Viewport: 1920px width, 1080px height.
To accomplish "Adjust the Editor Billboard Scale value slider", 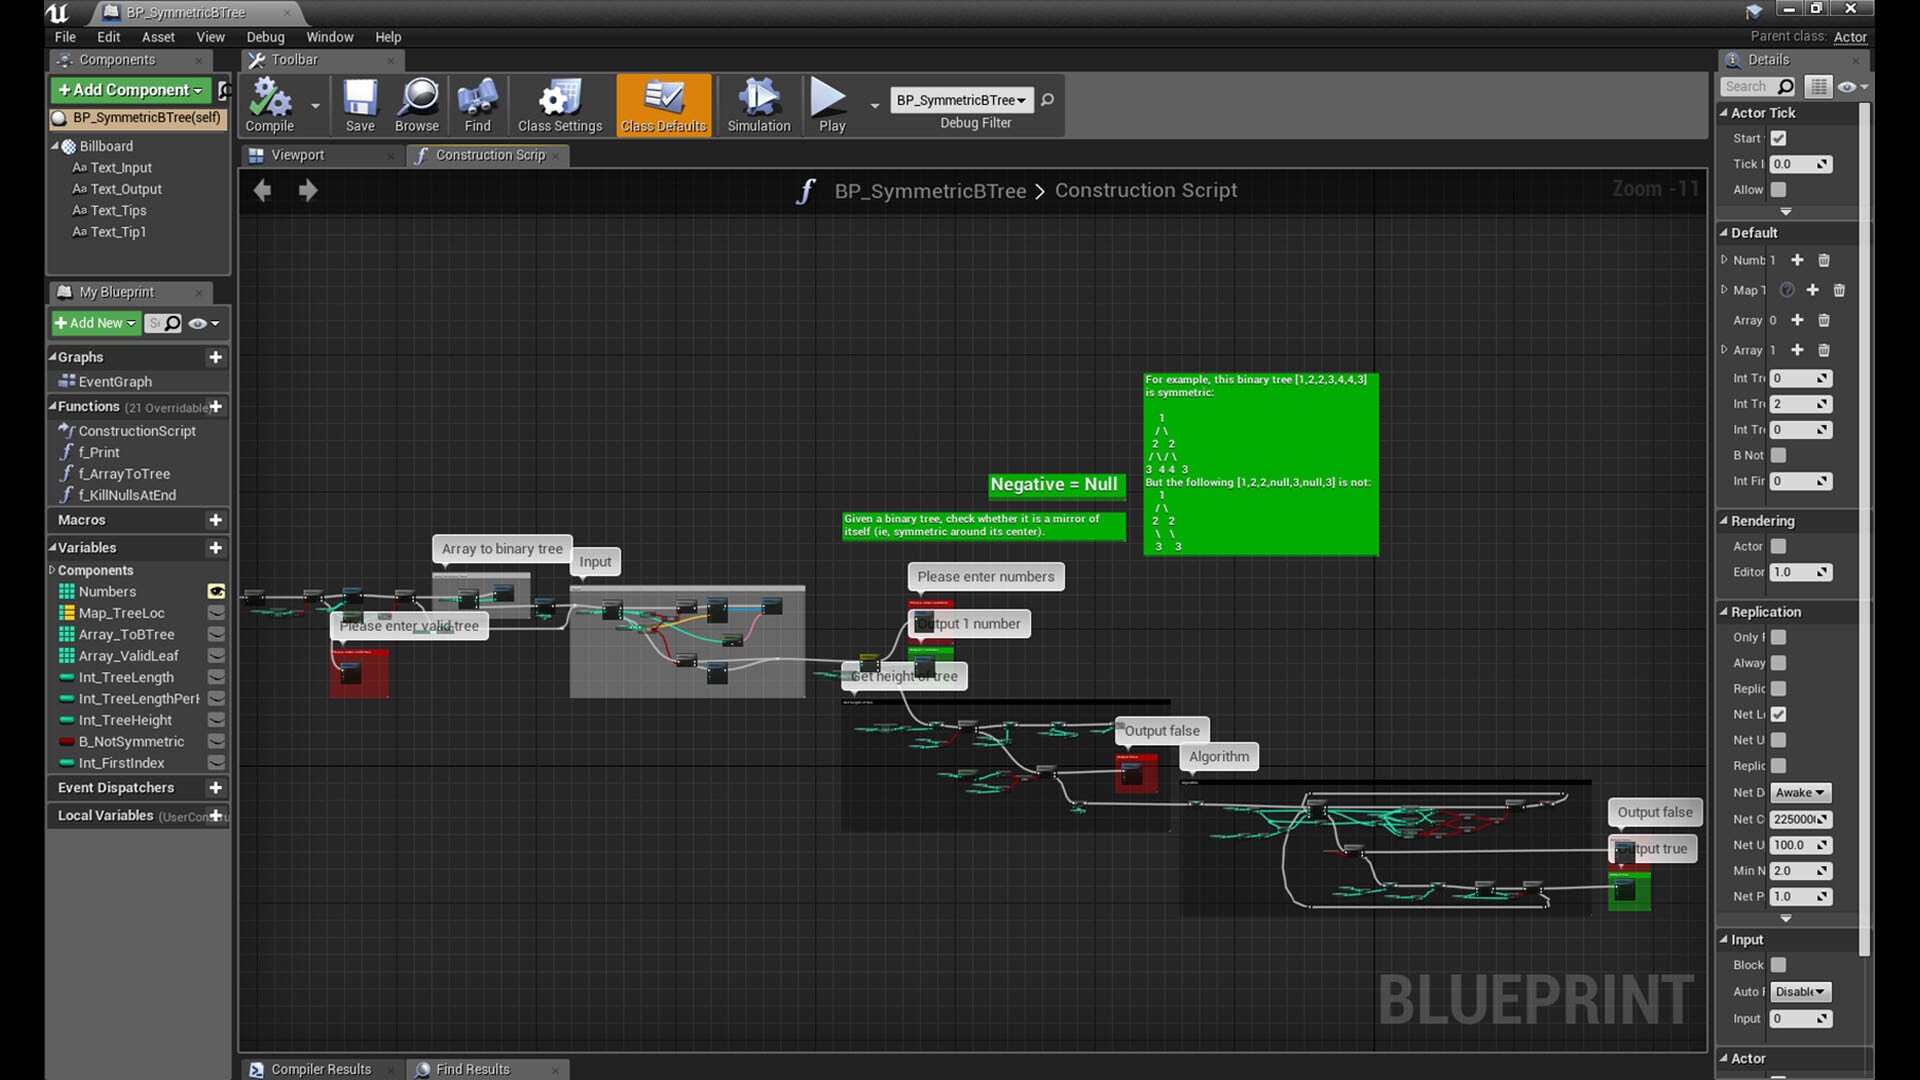I will [x=1798, y=572].
